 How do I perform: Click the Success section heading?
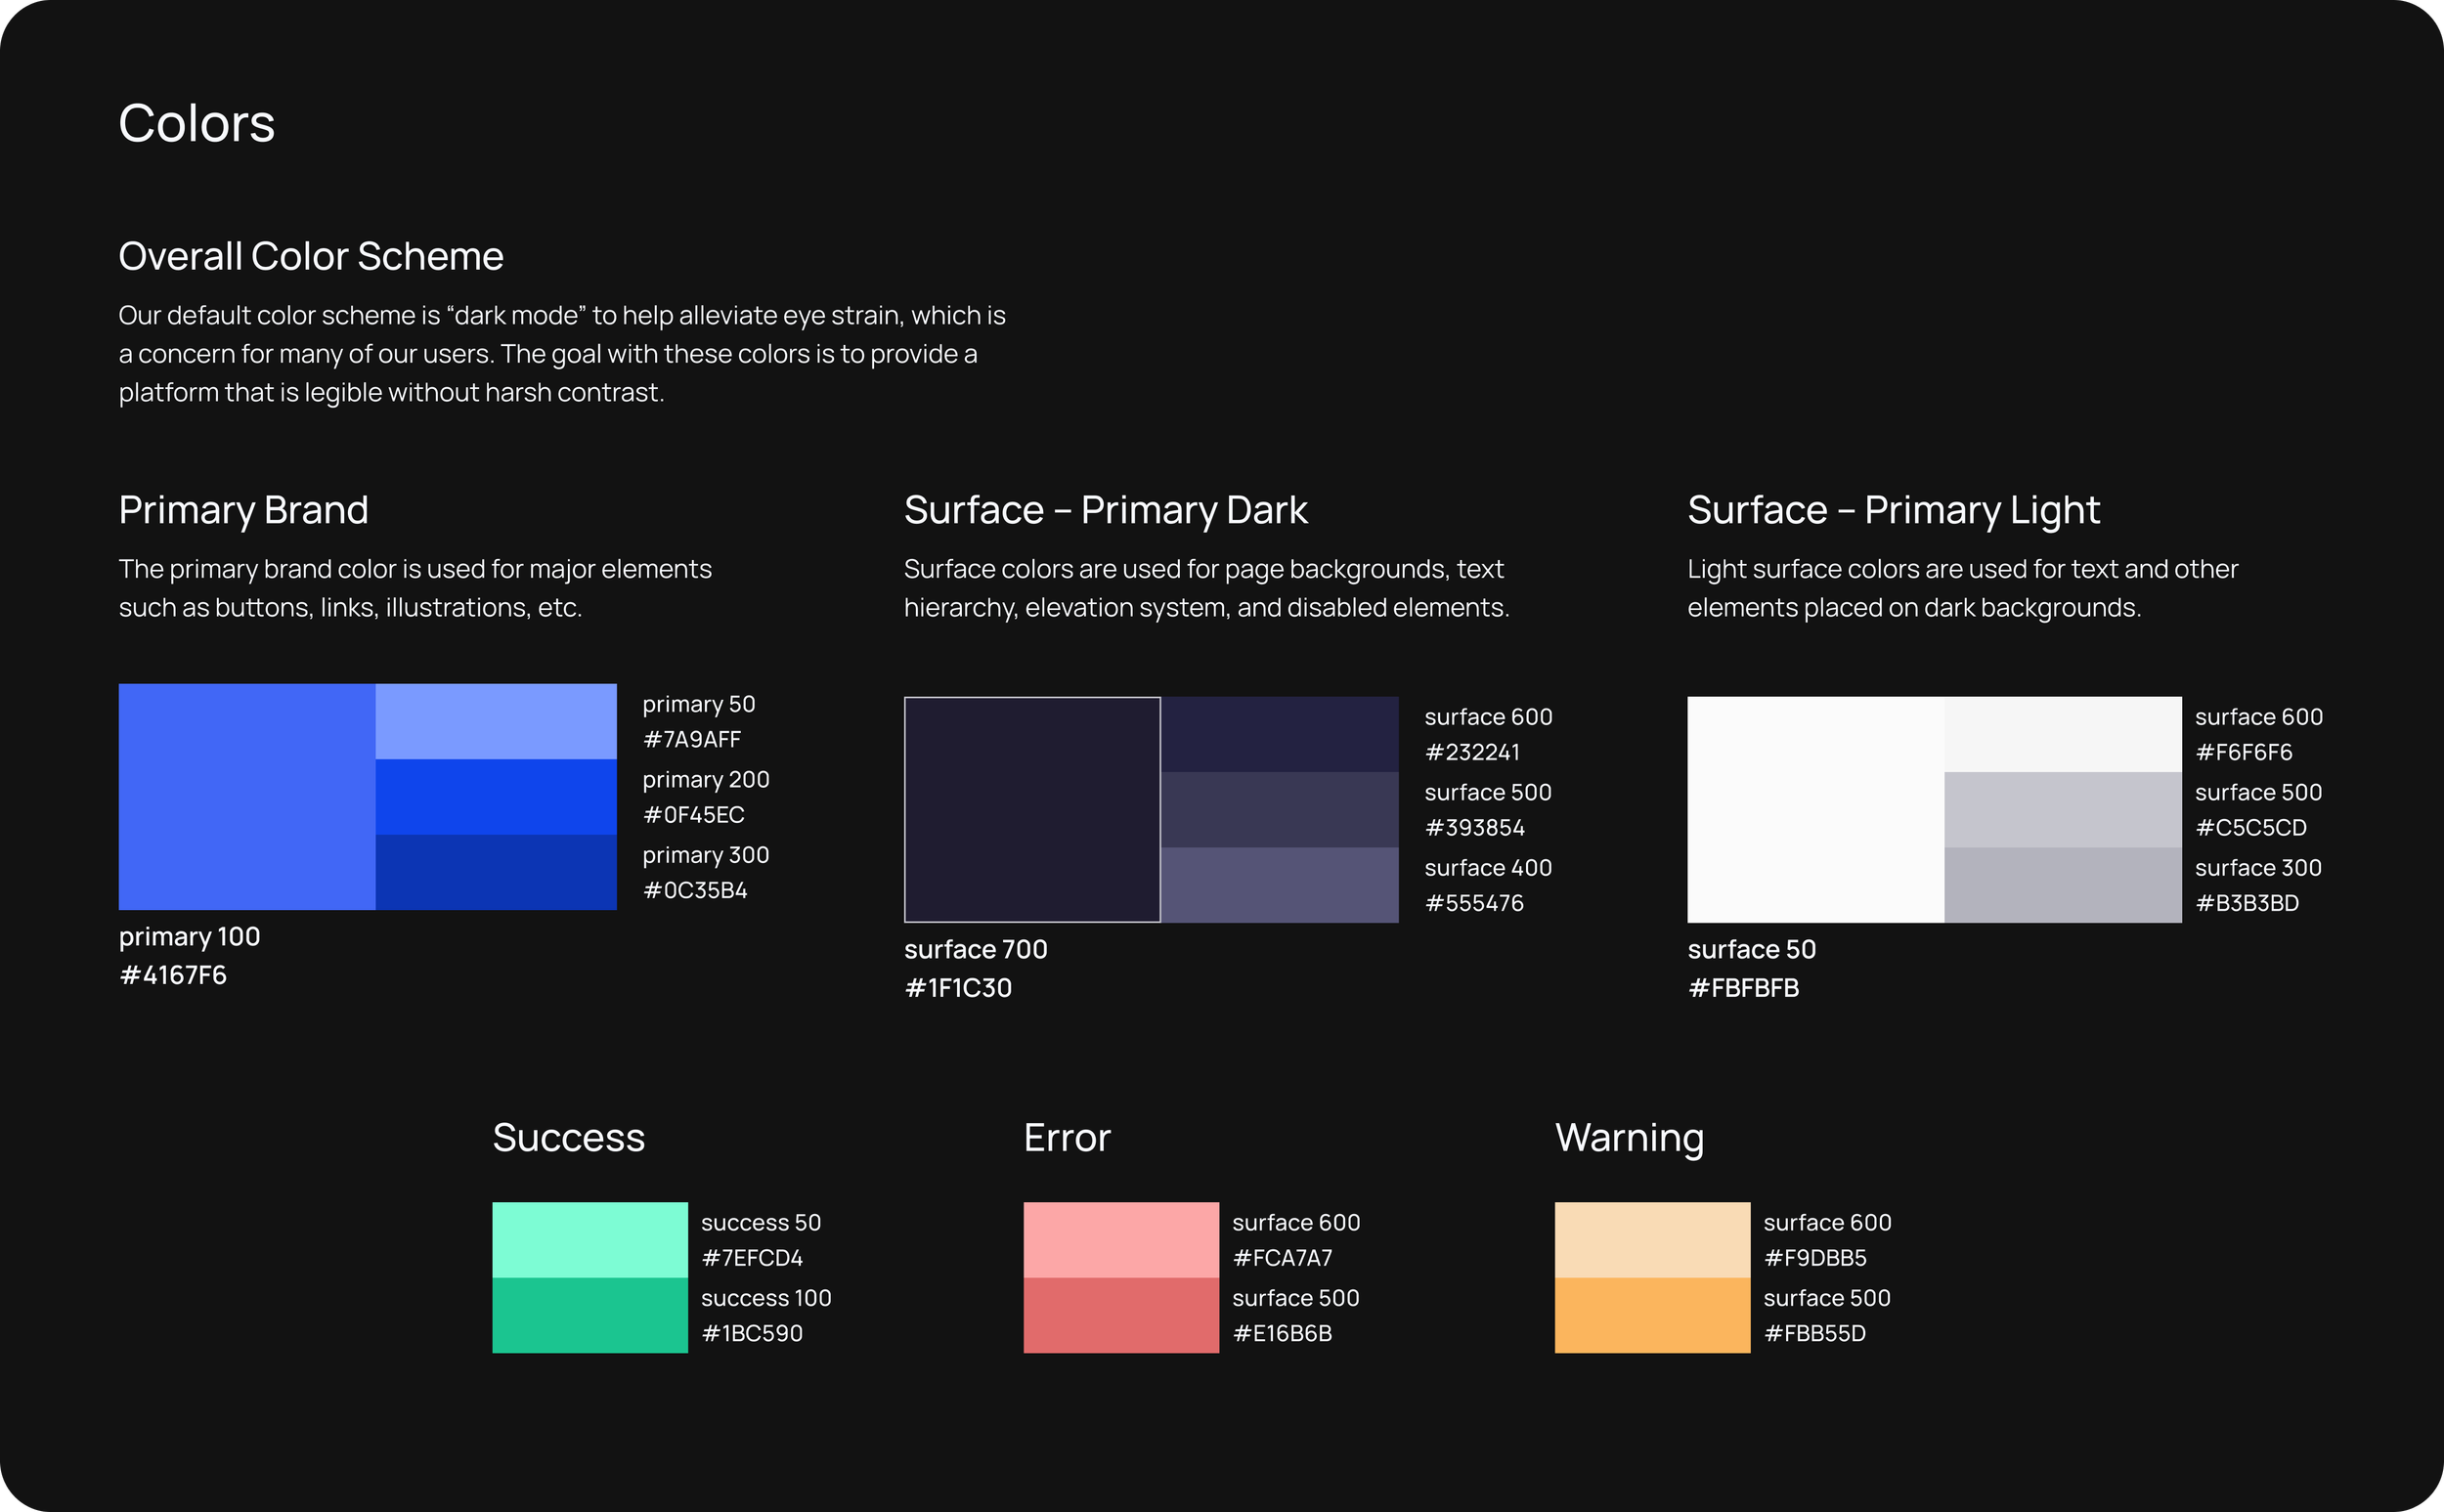[569, 1138]
